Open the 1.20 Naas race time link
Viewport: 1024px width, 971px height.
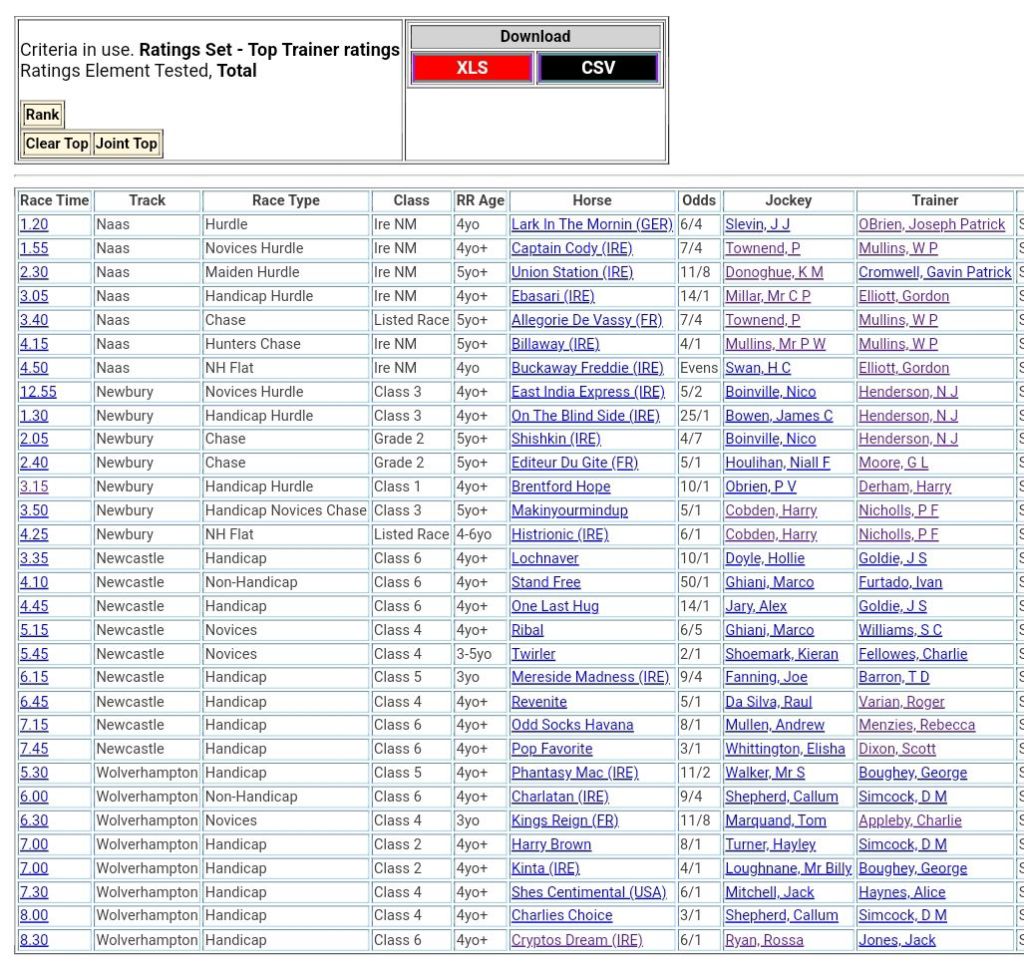(x=34, y=225)
